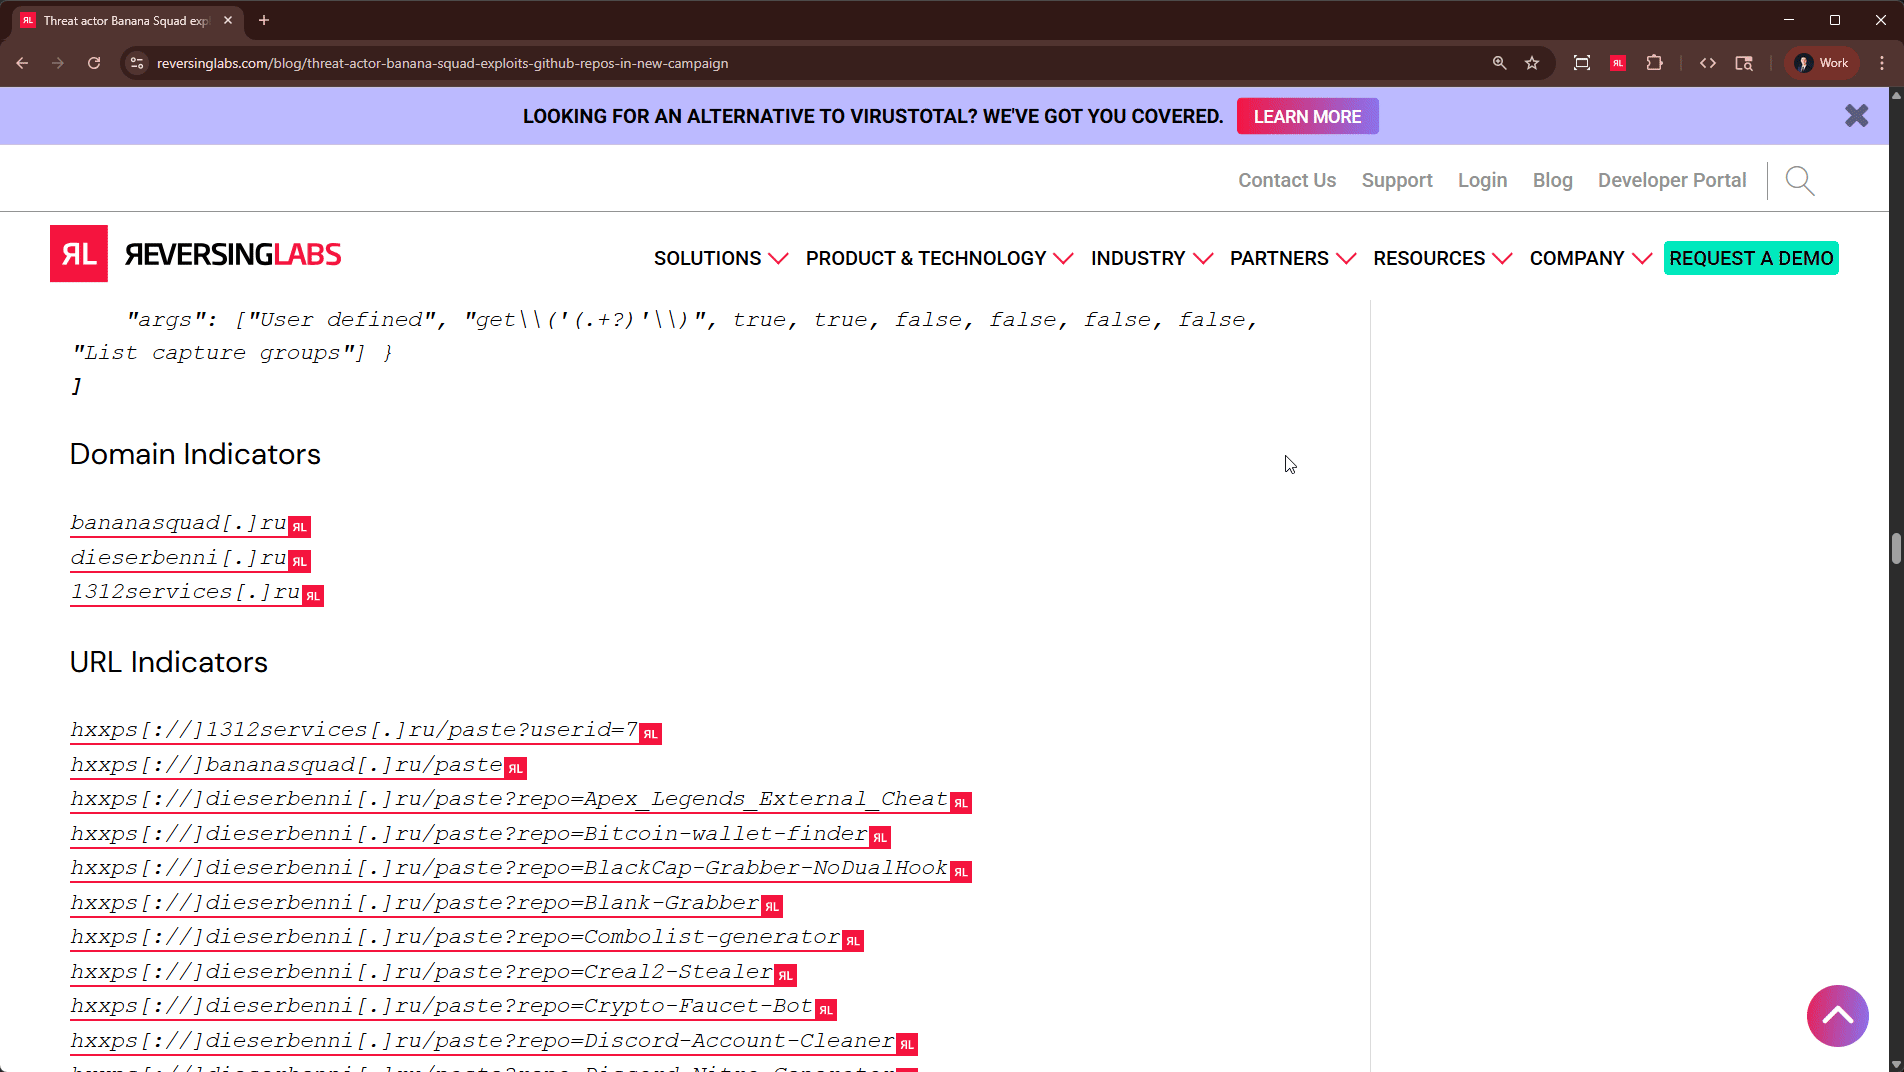Viewport: 1904px width, 1072px height.
Task: Expand the SOLUTIONS menu
Action: (x=720, y=258)
